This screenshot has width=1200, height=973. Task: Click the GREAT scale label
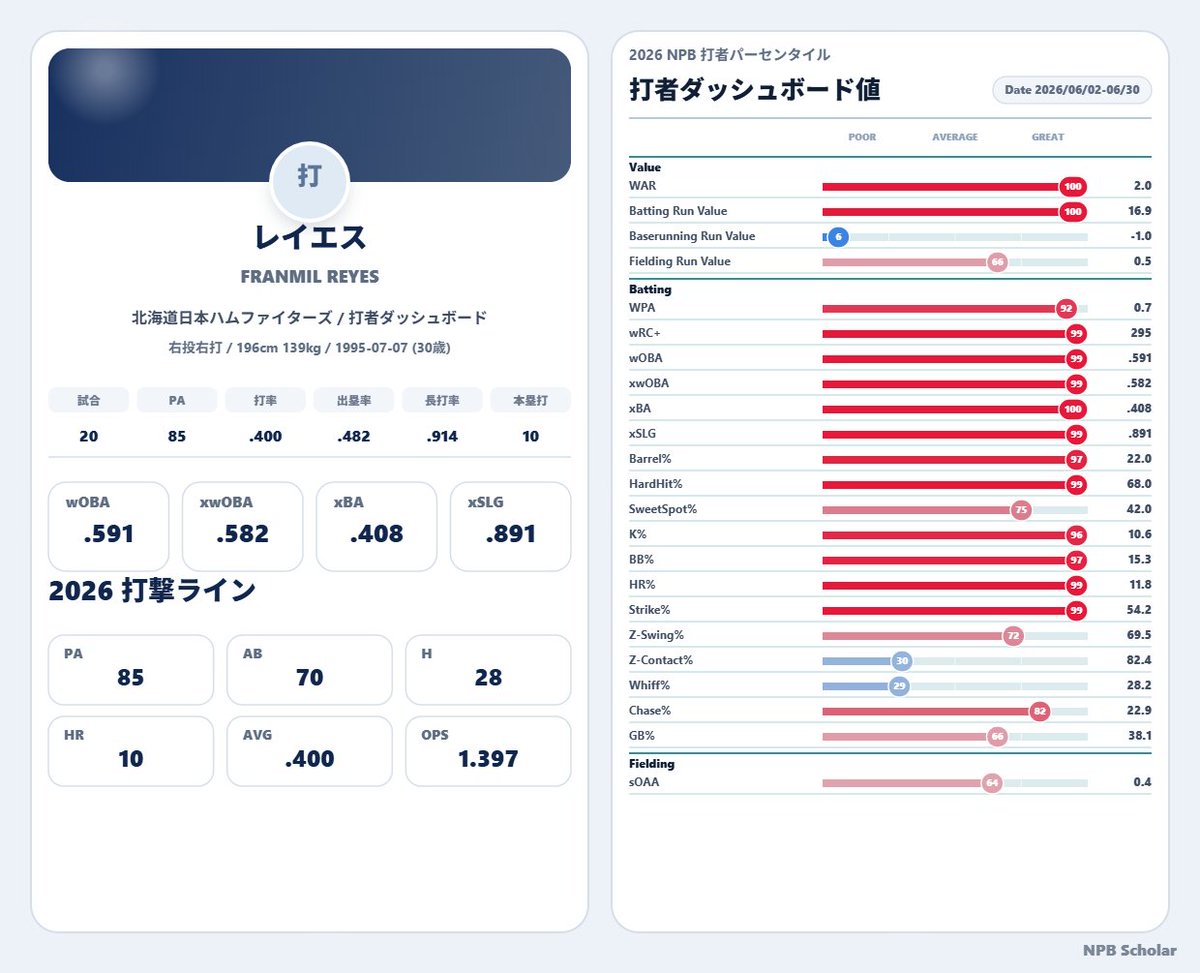tap(1048, 137)
